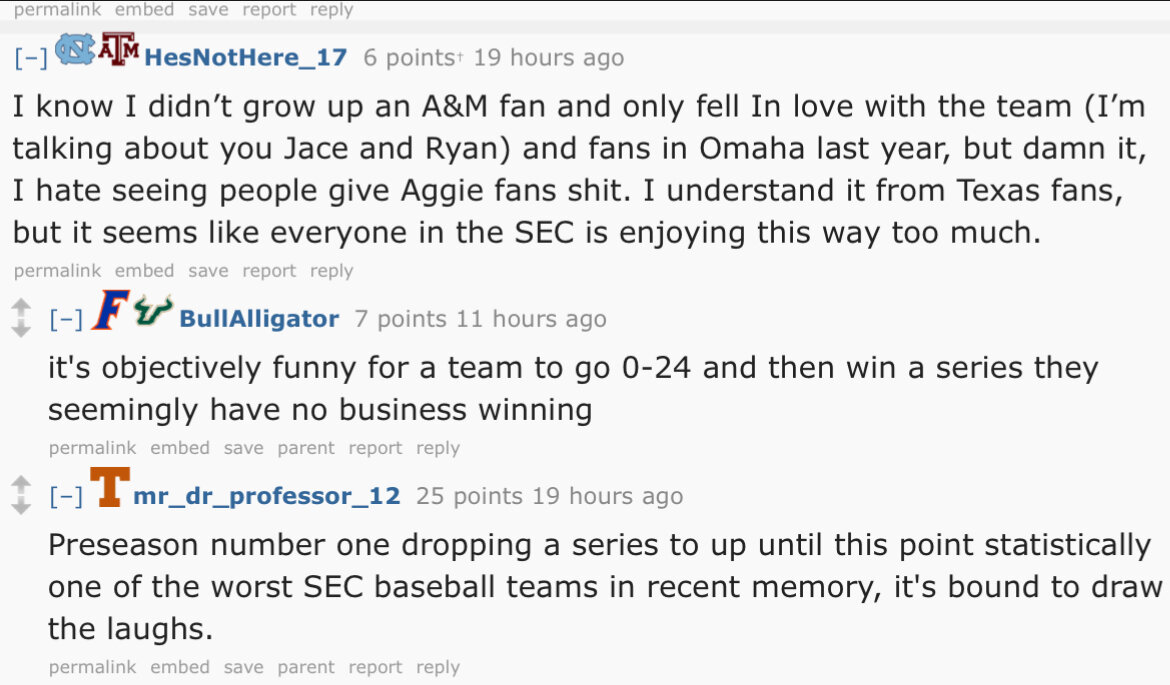Click the USF Bulls flair icon
Image resolution: width=1170 pixels, height=685 pixels.
pyautogui.click(x=154, y=310)
